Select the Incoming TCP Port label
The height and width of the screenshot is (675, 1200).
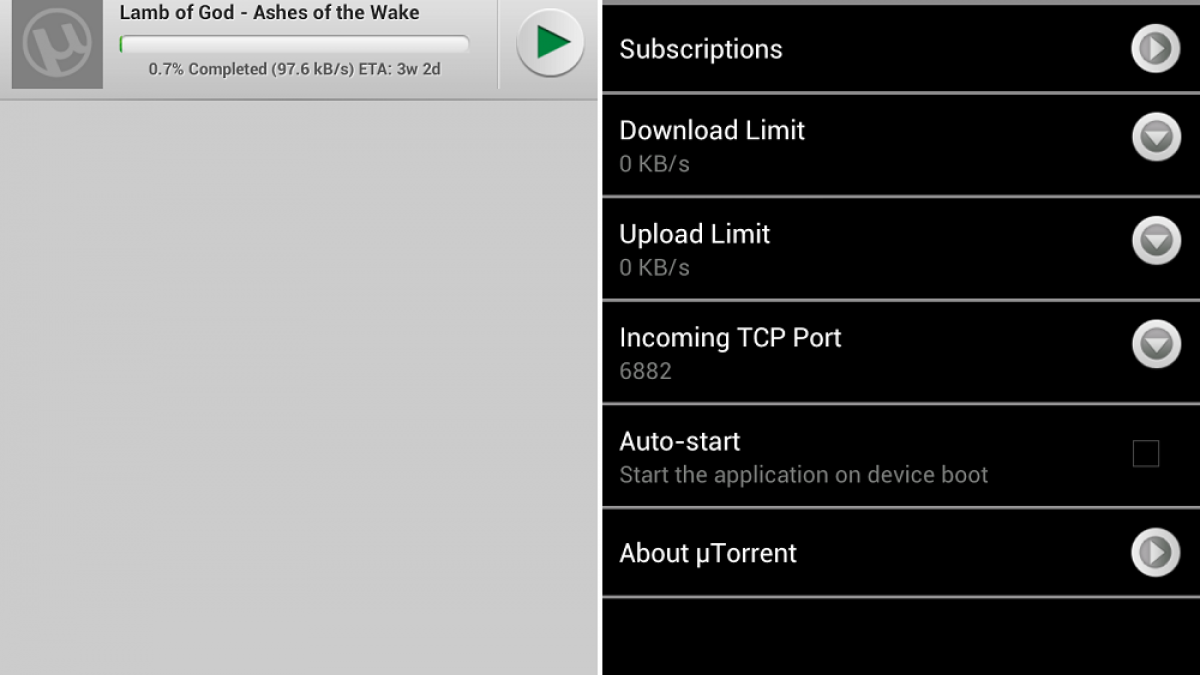click(730, 338)
